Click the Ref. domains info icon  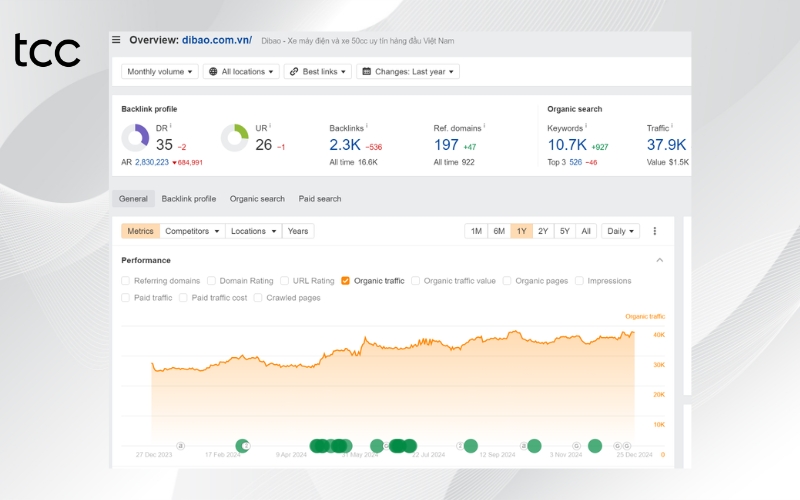484,126
